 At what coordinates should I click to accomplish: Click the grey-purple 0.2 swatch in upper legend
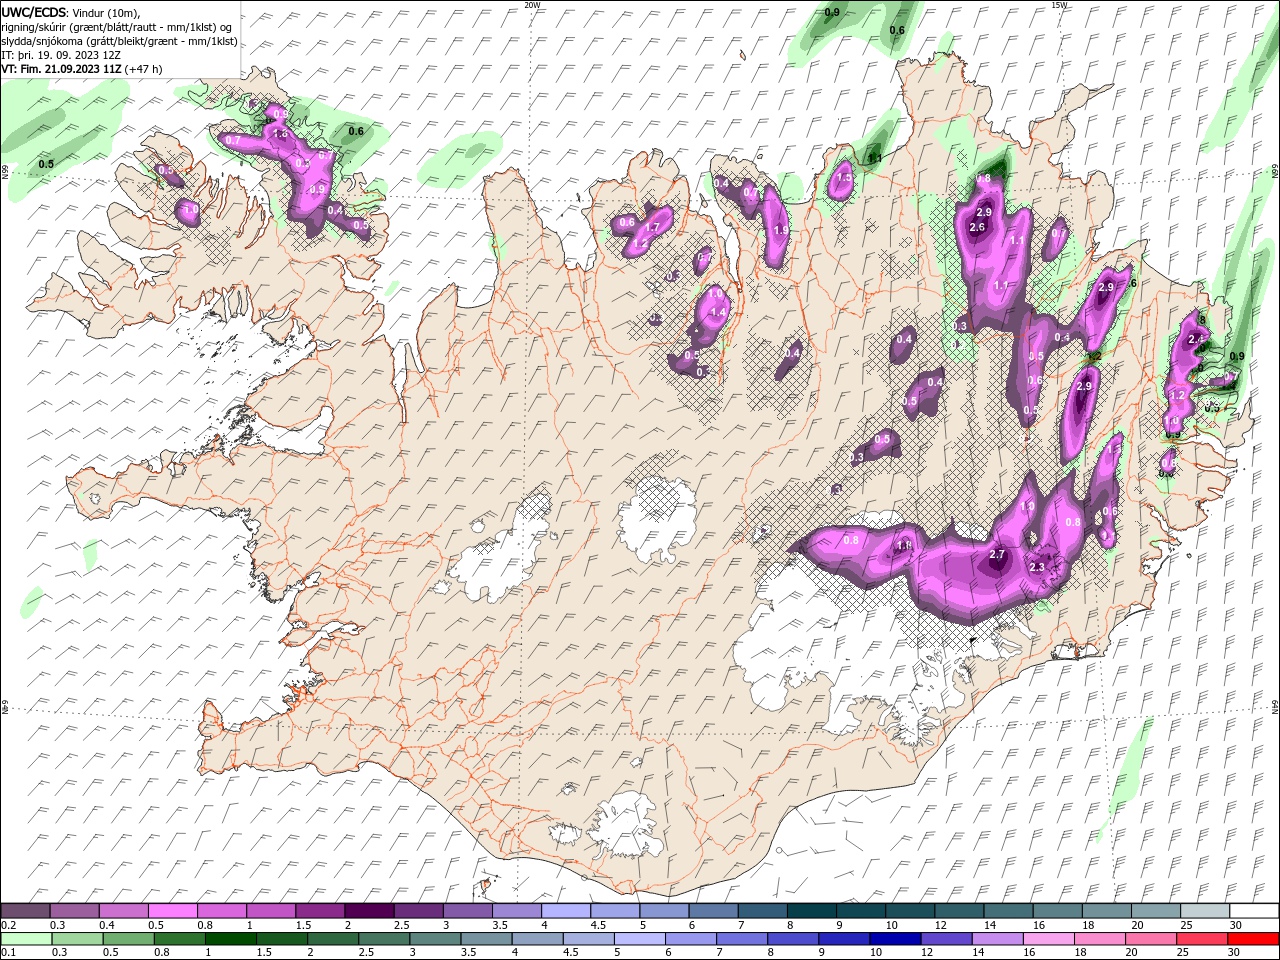click(25, 911)
